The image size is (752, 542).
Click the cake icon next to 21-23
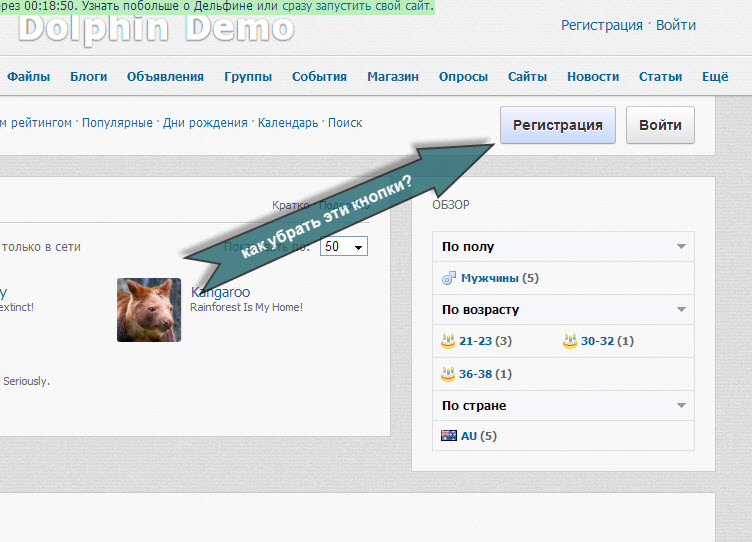coord(448,341)
